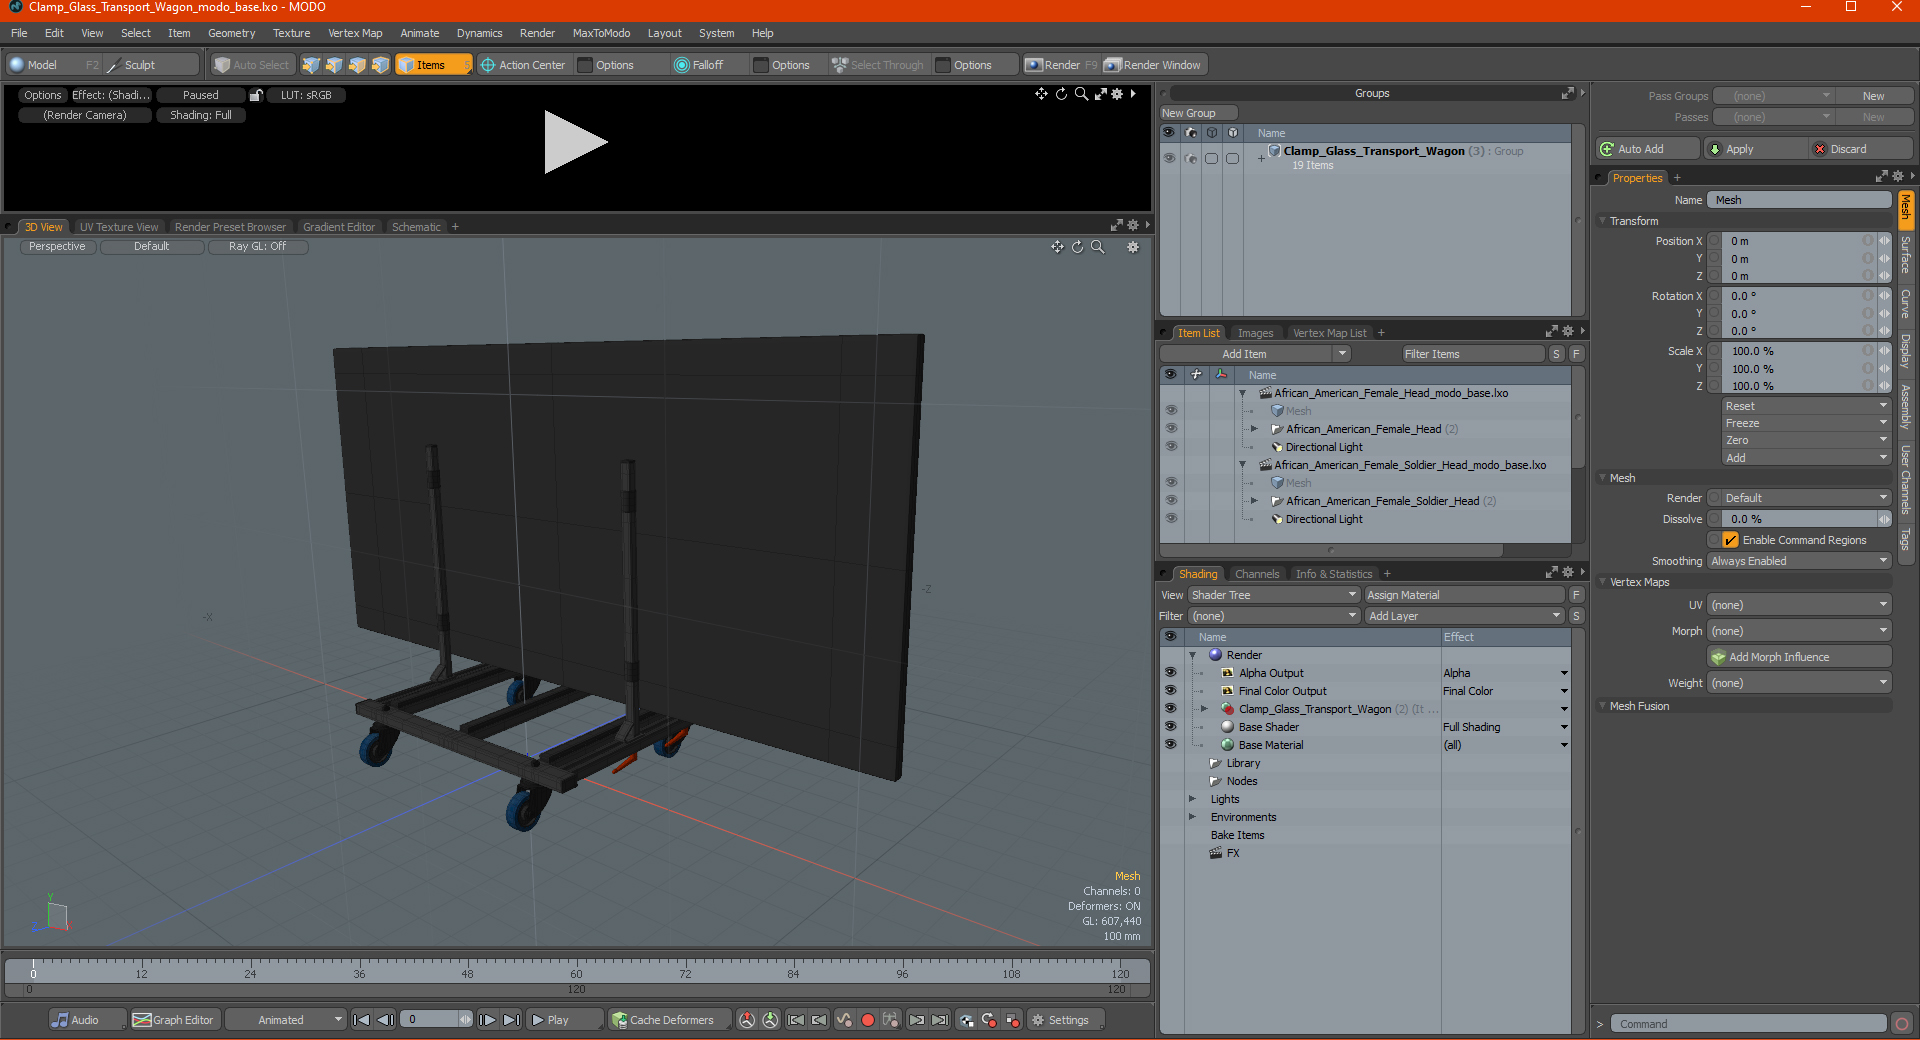Screen dimensions: 1920x1040
Task: Click the 3D viewport pan icon
Action: tap(1057, 247)
